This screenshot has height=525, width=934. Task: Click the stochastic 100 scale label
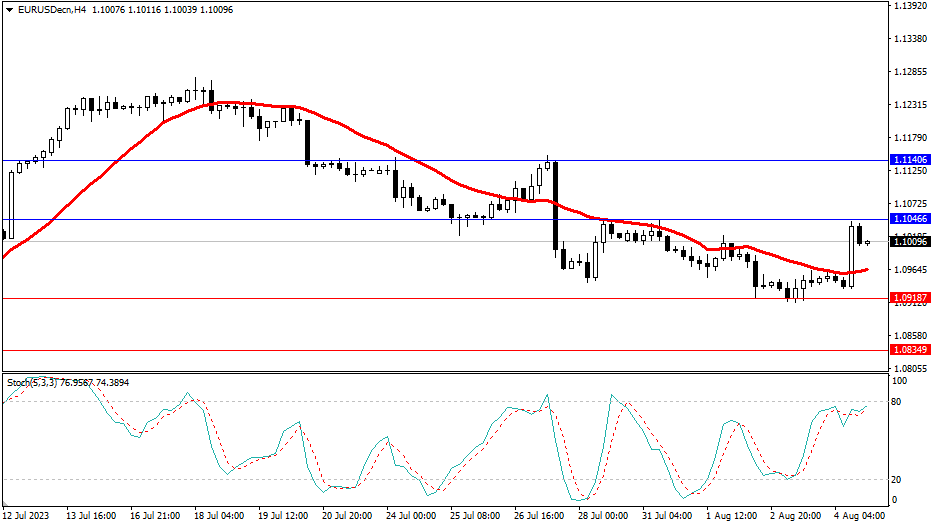point(899,381)
